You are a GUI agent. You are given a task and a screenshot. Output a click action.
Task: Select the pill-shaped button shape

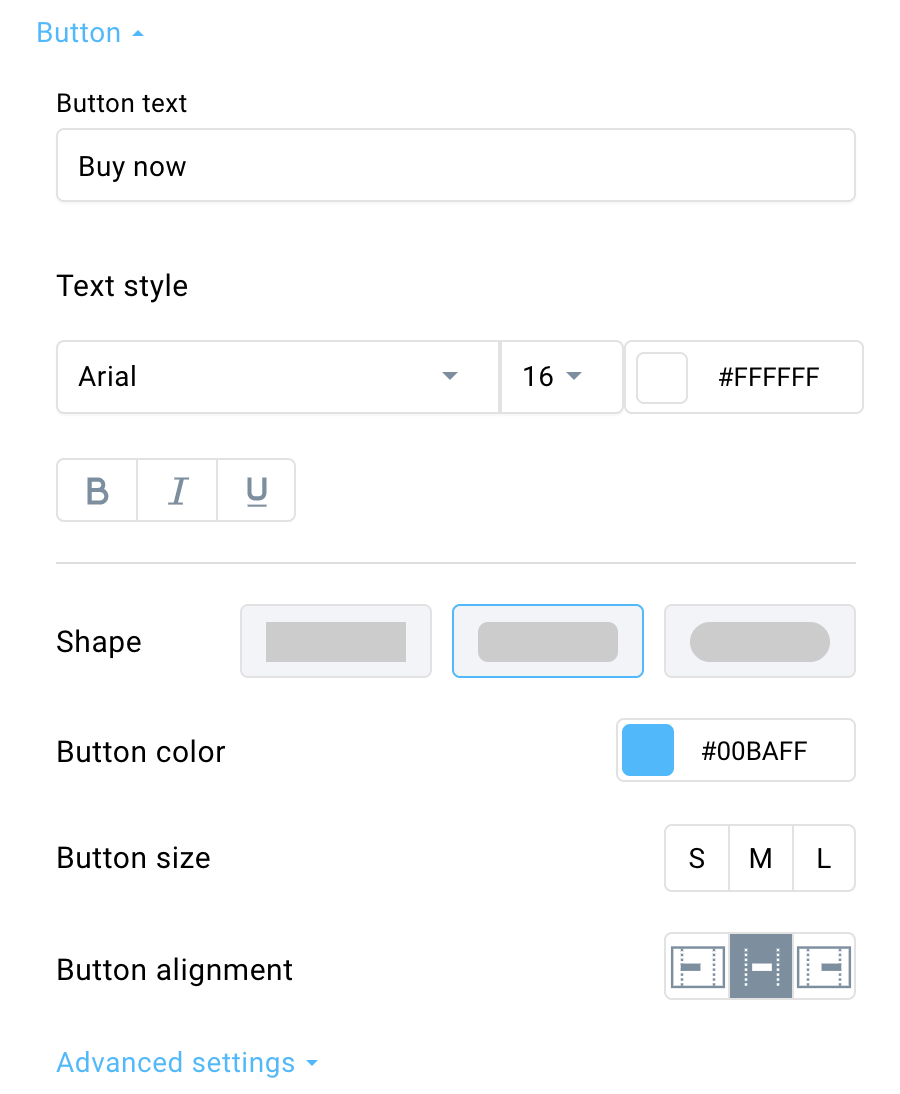coord(760,641)
